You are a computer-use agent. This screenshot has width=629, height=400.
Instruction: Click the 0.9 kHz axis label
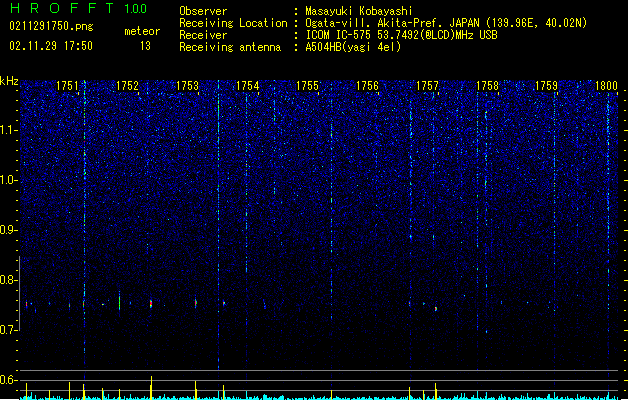[x=8, y=230]
